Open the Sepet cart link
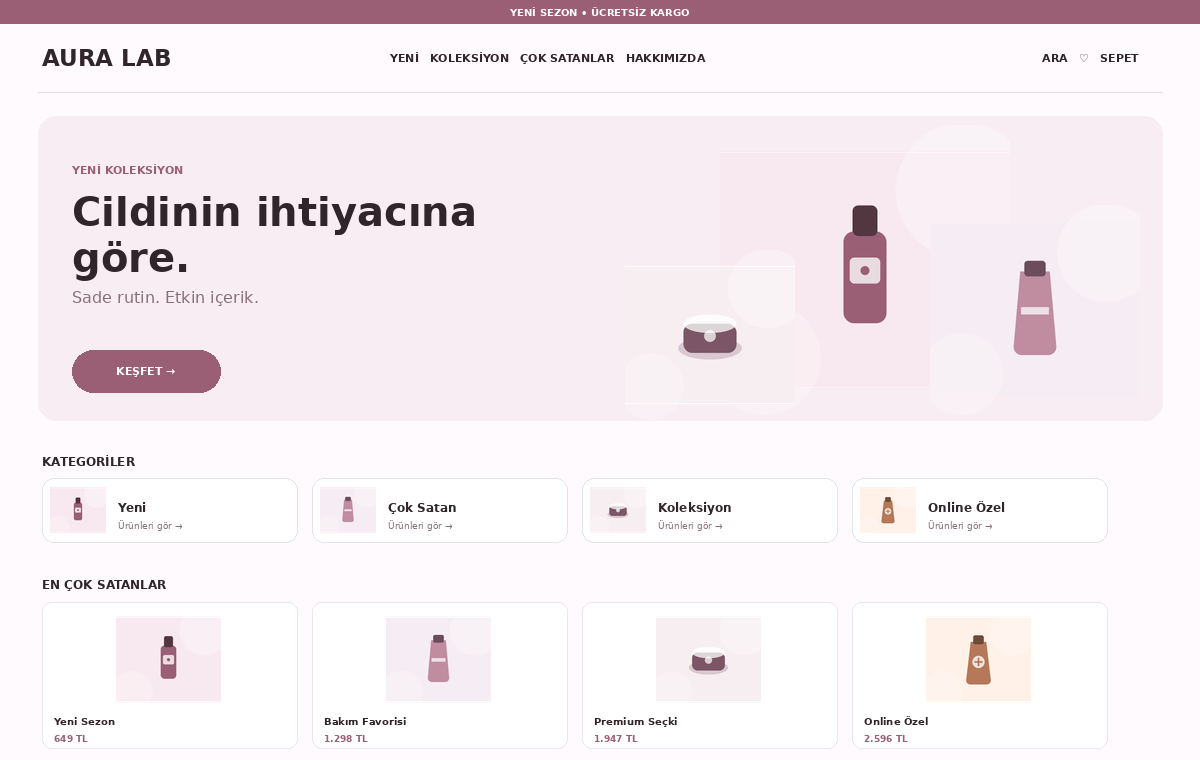1200x760 pixels. click(1119, 58)
